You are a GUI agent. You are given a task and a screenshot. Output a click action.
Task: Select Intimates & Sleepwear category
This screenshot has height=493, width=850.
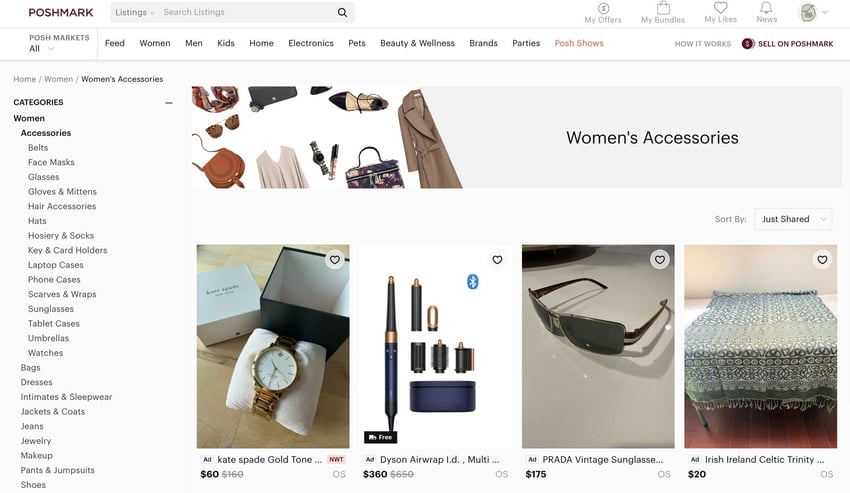(66, 396)
